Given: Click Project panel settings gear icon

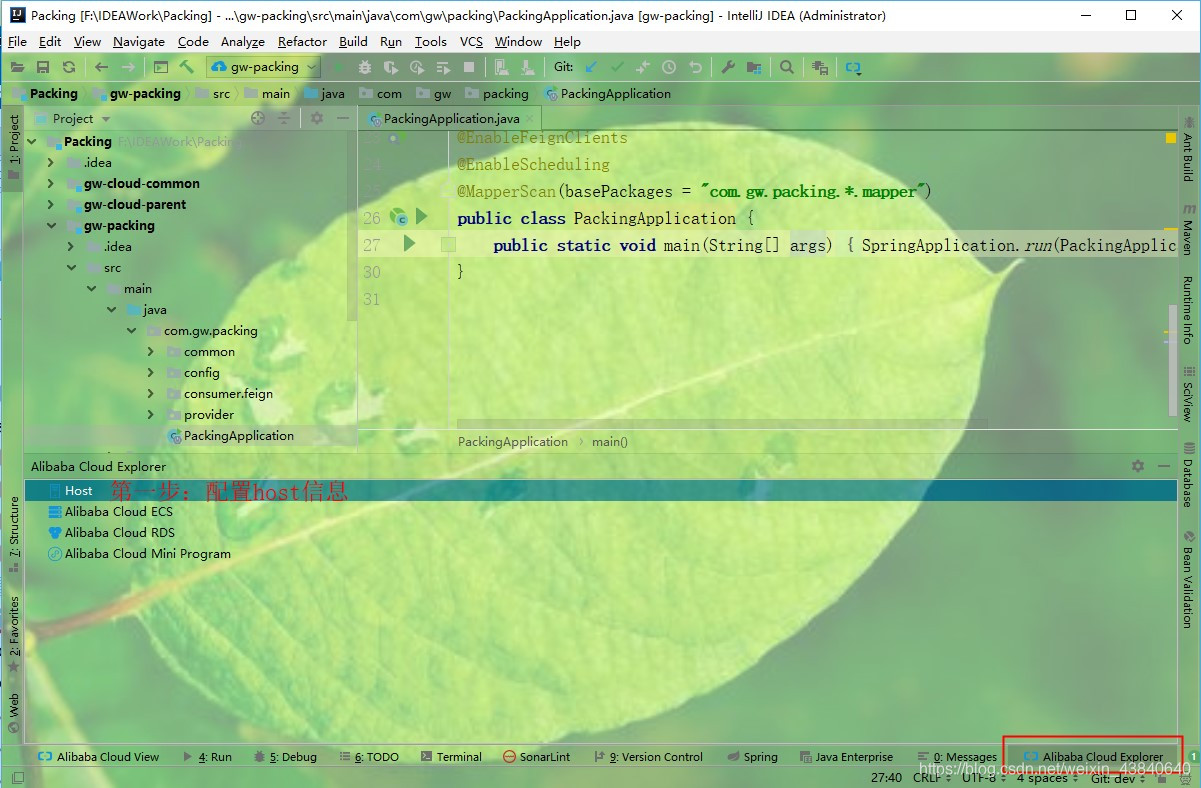Looking at the screenshot, I should [x=317, y=118].
